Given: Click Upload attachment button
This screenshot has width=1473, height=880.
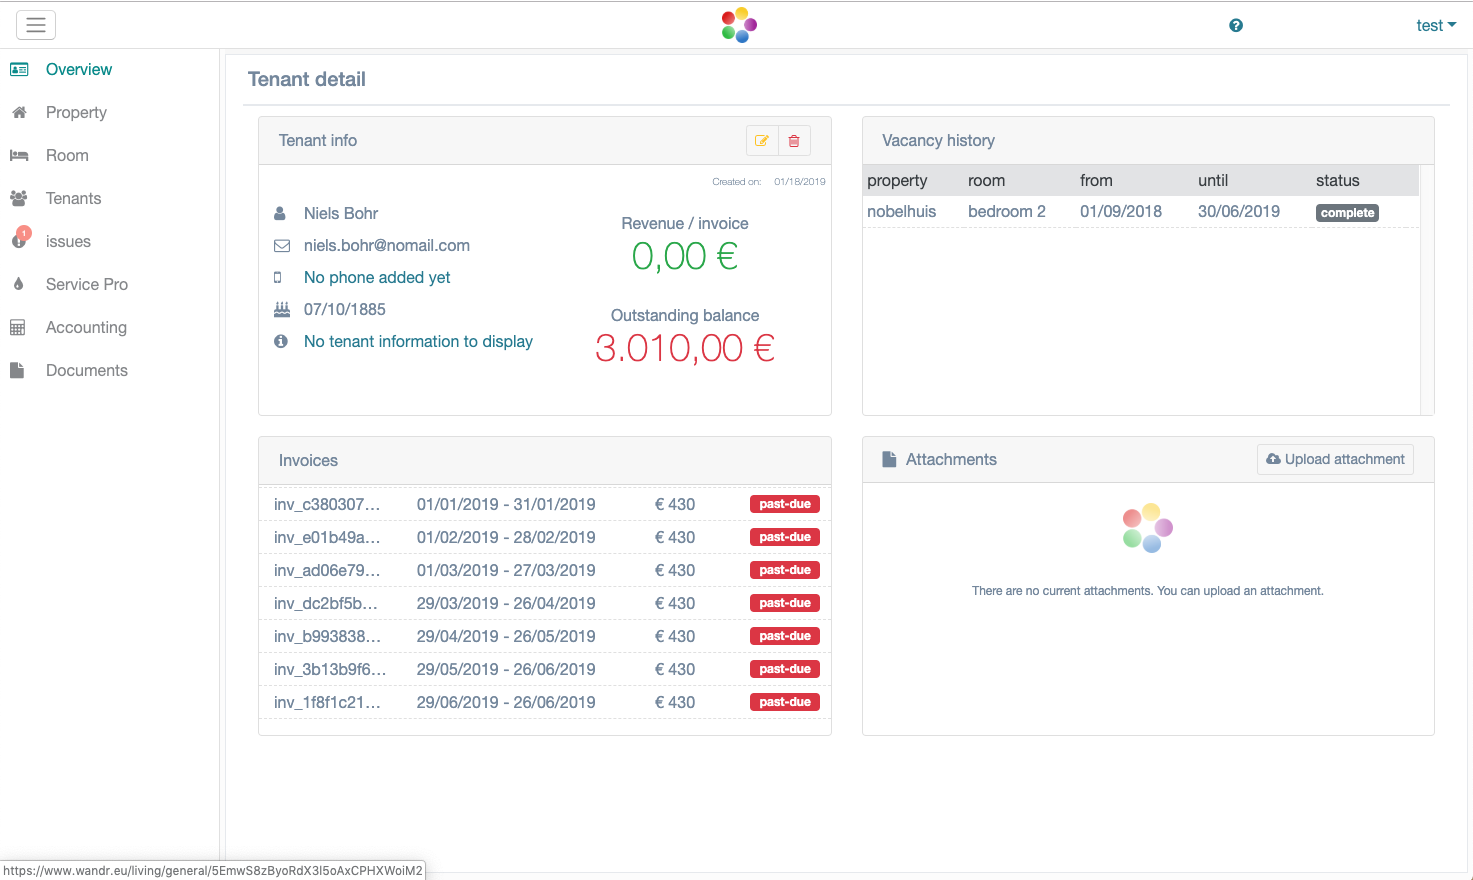Looking at the screenshot, I should [x=1335, y=460].
